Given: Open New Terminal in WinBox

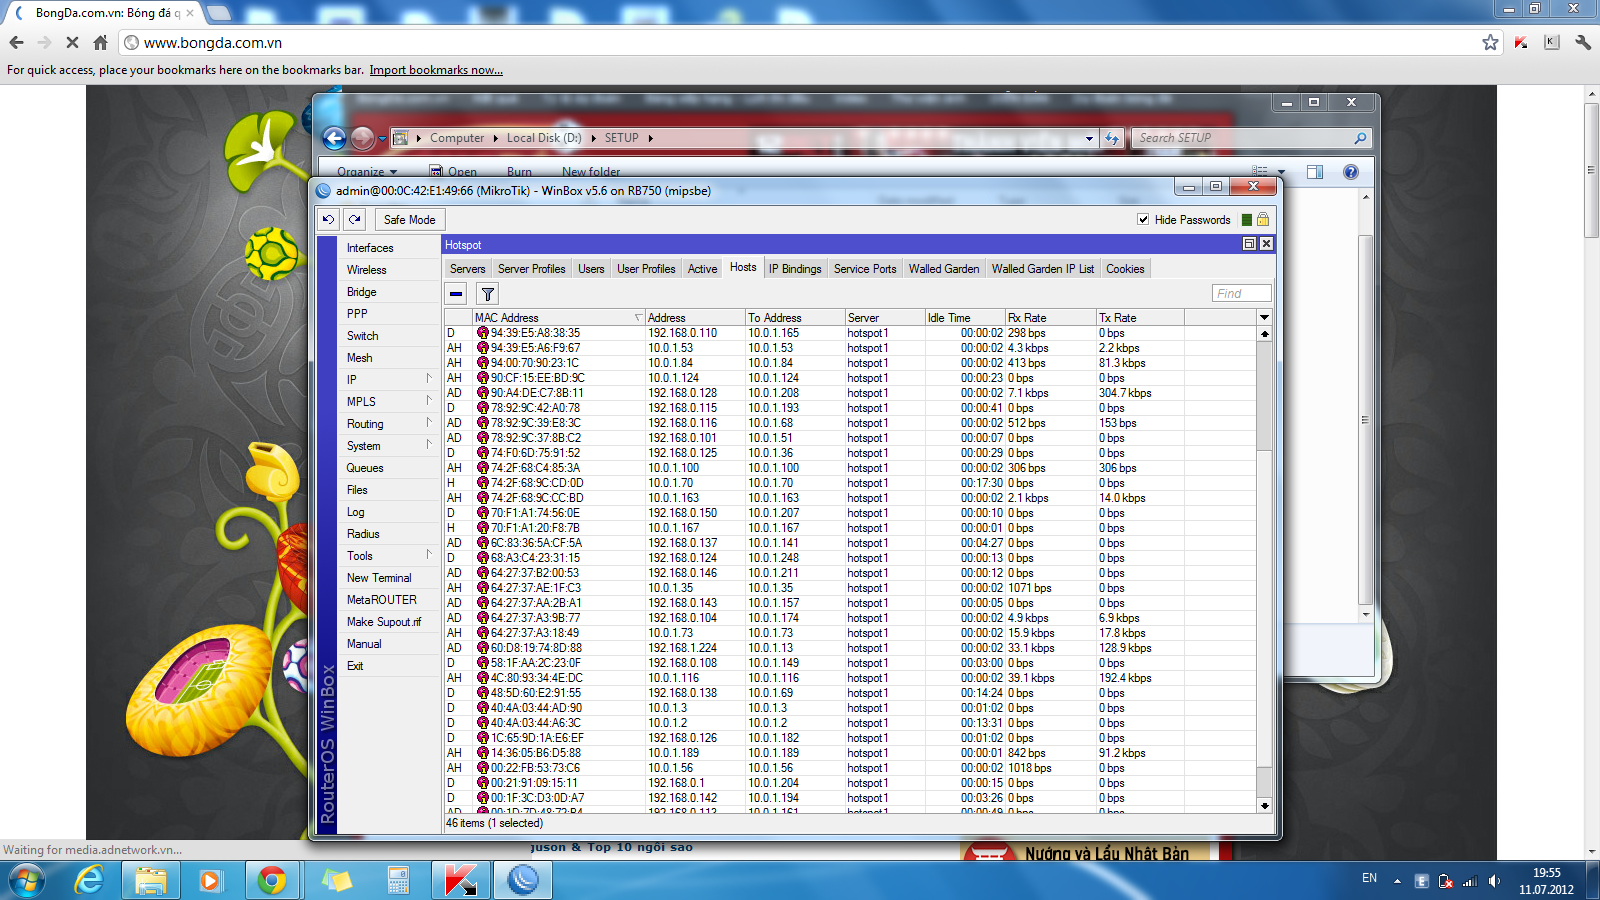Looking at the screenshot, I should [x=389, y=578].
